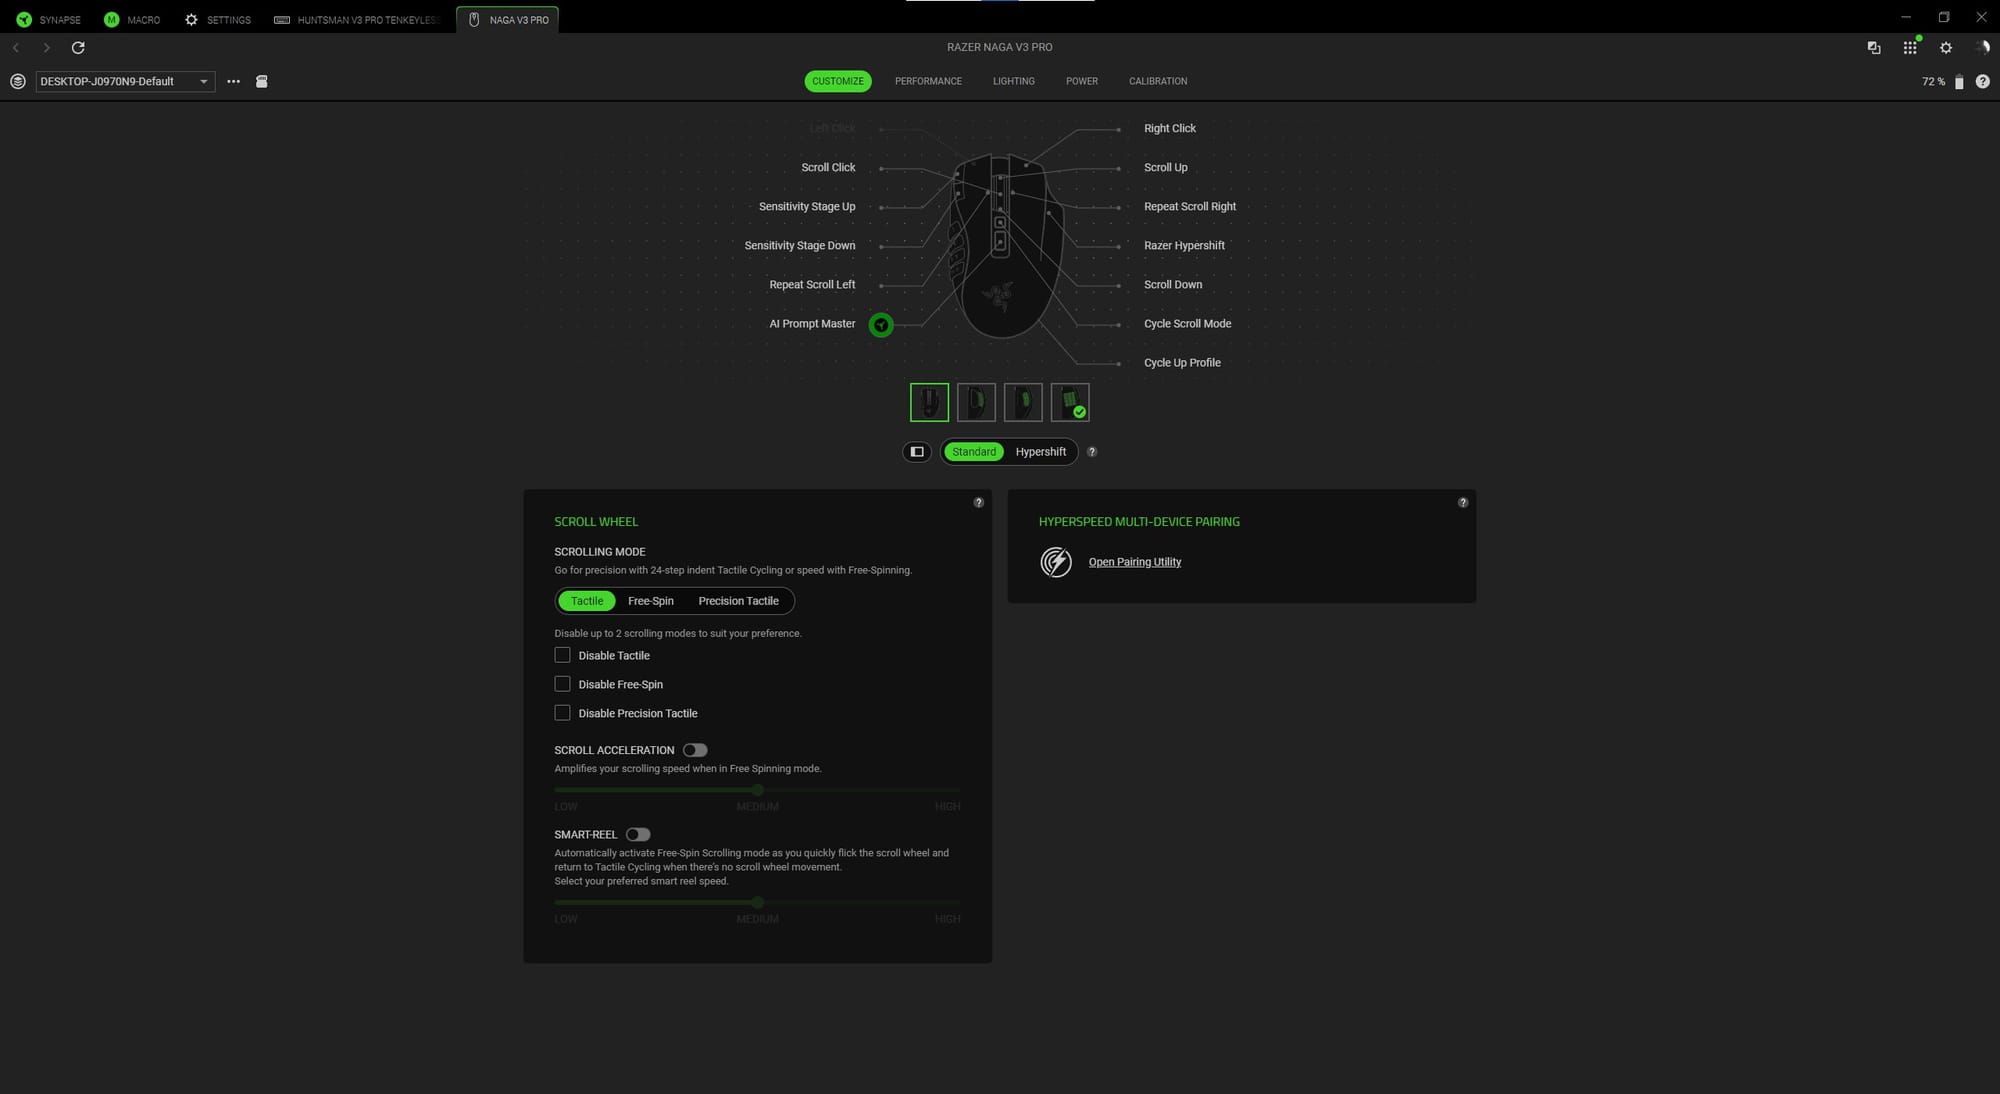Image resolution: width=2000 pixels, height=1094 pixels.
Task: Click the refresh icon
Action: click(x=78, y=48)
